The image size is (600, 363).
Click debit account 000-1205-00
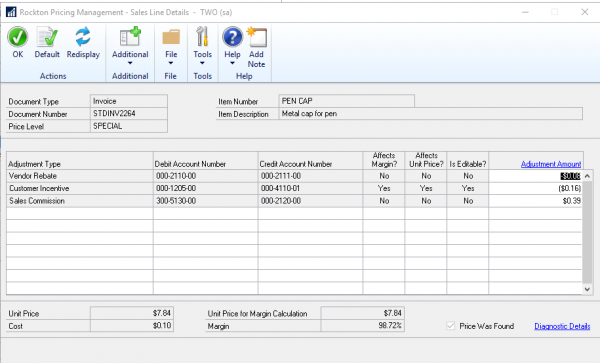tap(176, 188)
